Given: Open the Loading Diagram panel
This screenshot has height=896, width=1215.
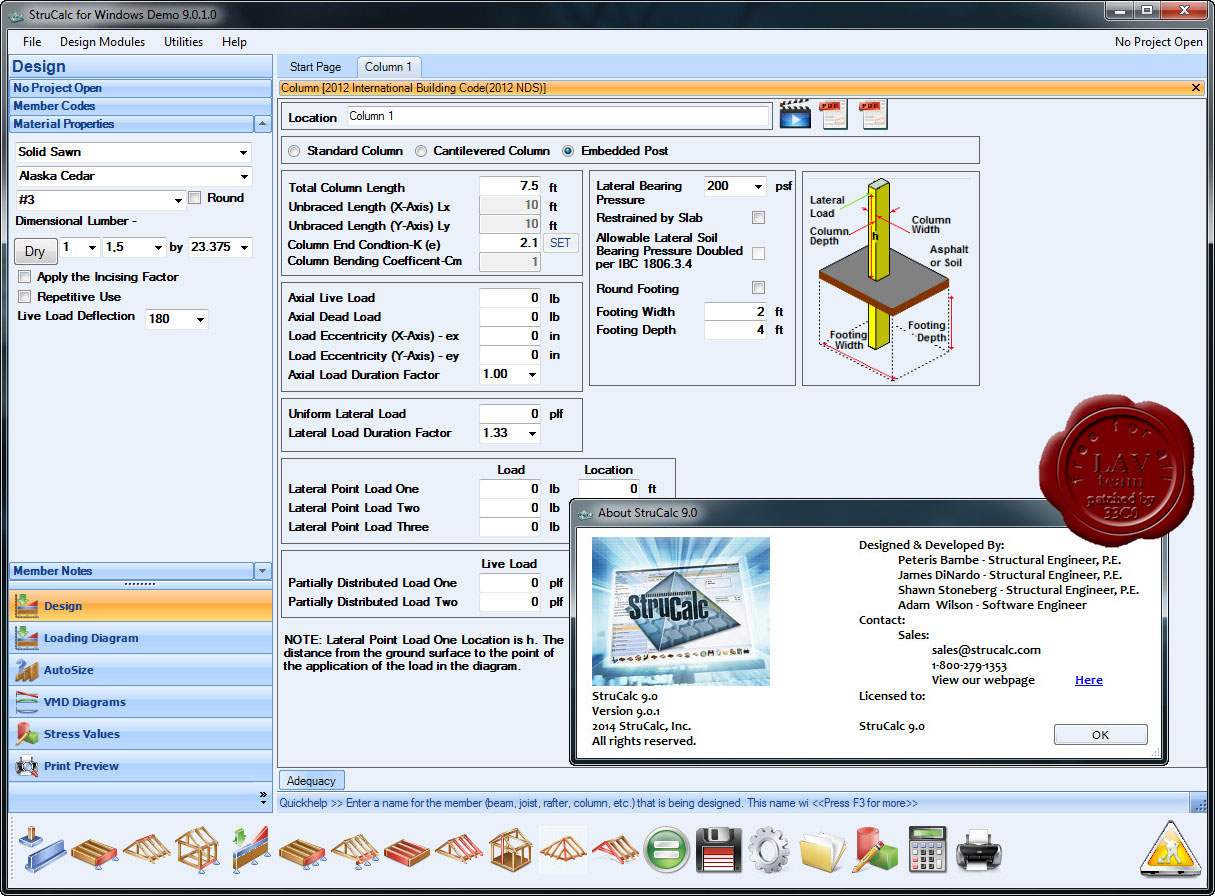Looking at the screenshot, I should tap(140, 638).
